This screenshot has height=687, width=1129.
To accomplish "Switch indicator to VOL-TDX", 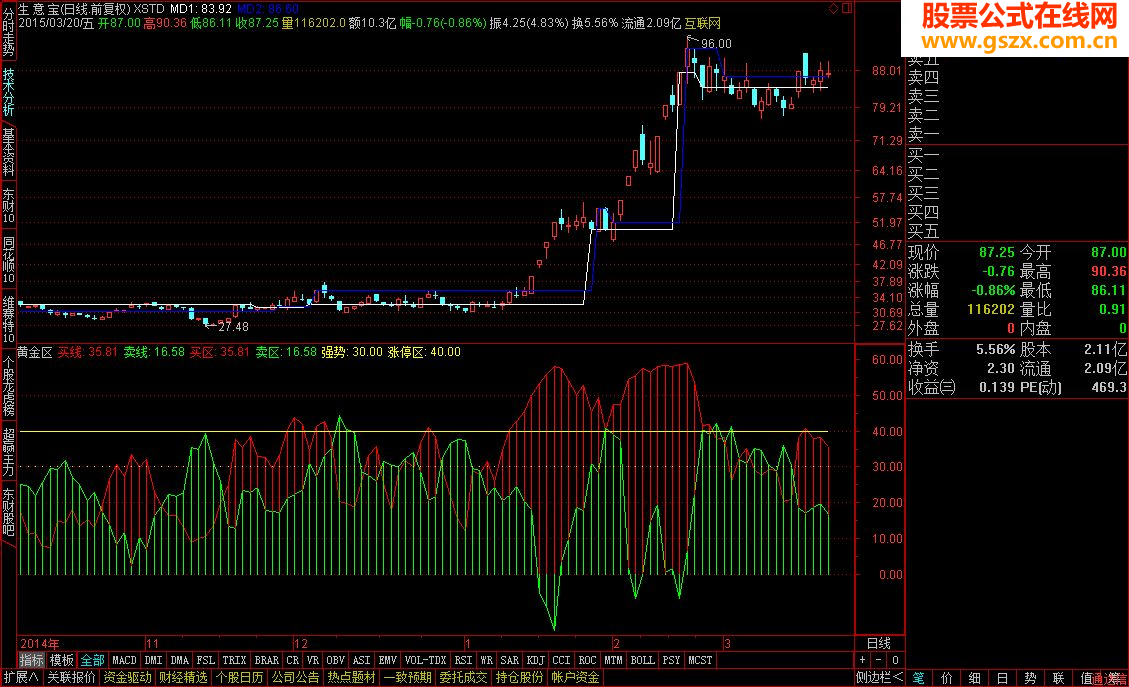I will click(x=426, y=660).
